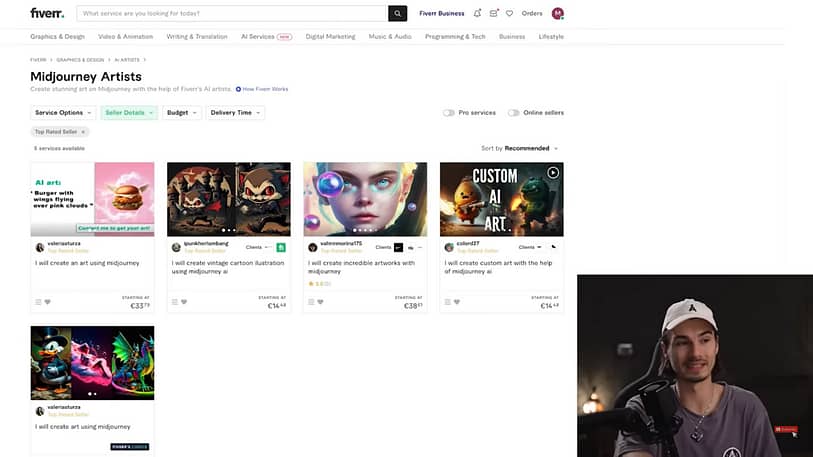The width and height of the screenshot is (813, 457).
Task: Click Fiverr's Choice badge on bottom gig
Action: (130, 447)
